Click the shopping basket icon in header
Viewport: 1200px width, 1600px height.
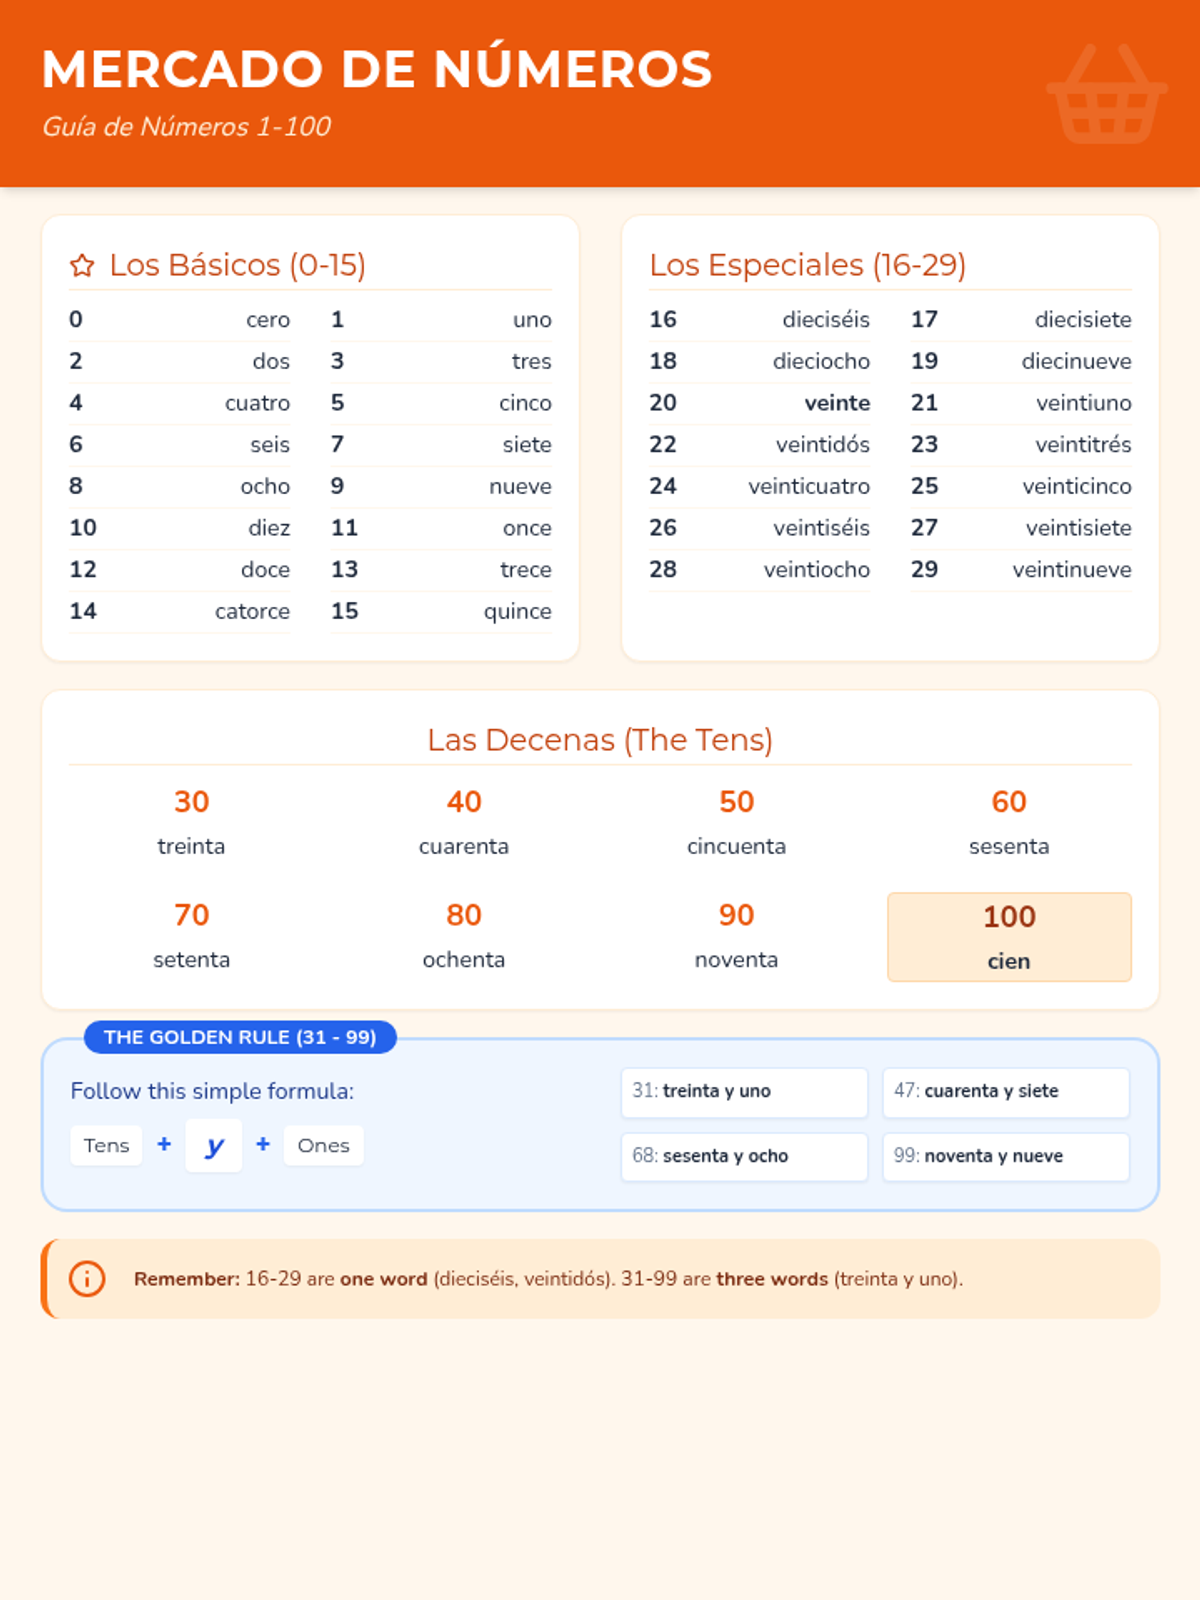1106,95
